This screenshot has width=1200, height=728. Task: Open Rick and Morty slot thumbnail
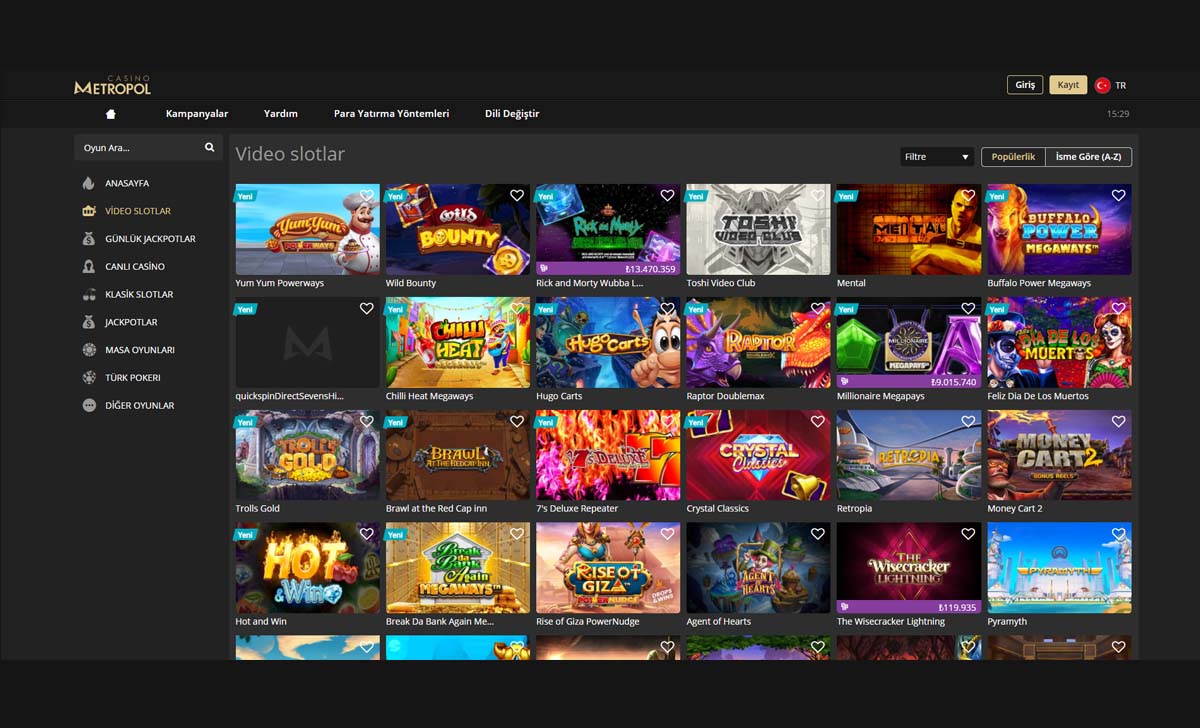pyautogui.click(x=608, y=229)
